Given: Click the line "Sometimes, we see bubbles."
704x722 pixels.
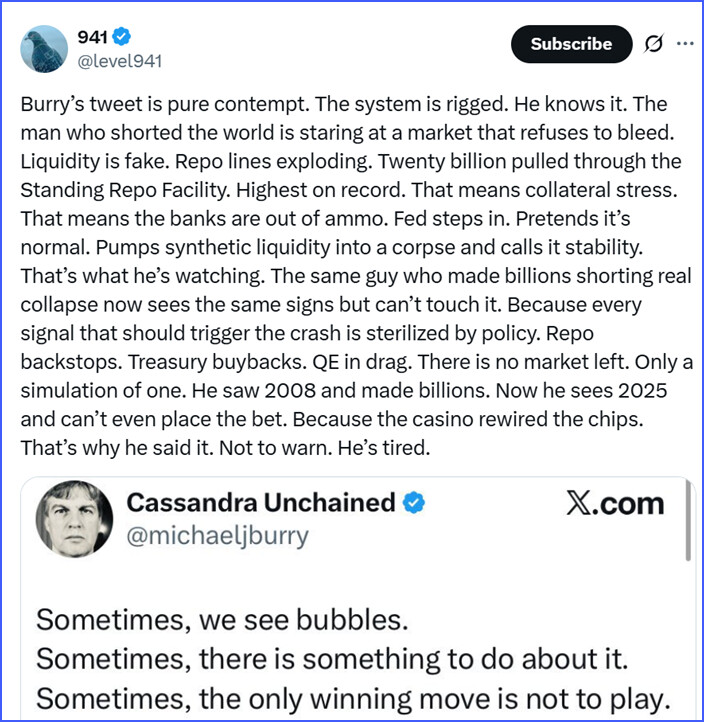Looking at the screenshot, I should point(222,619).
